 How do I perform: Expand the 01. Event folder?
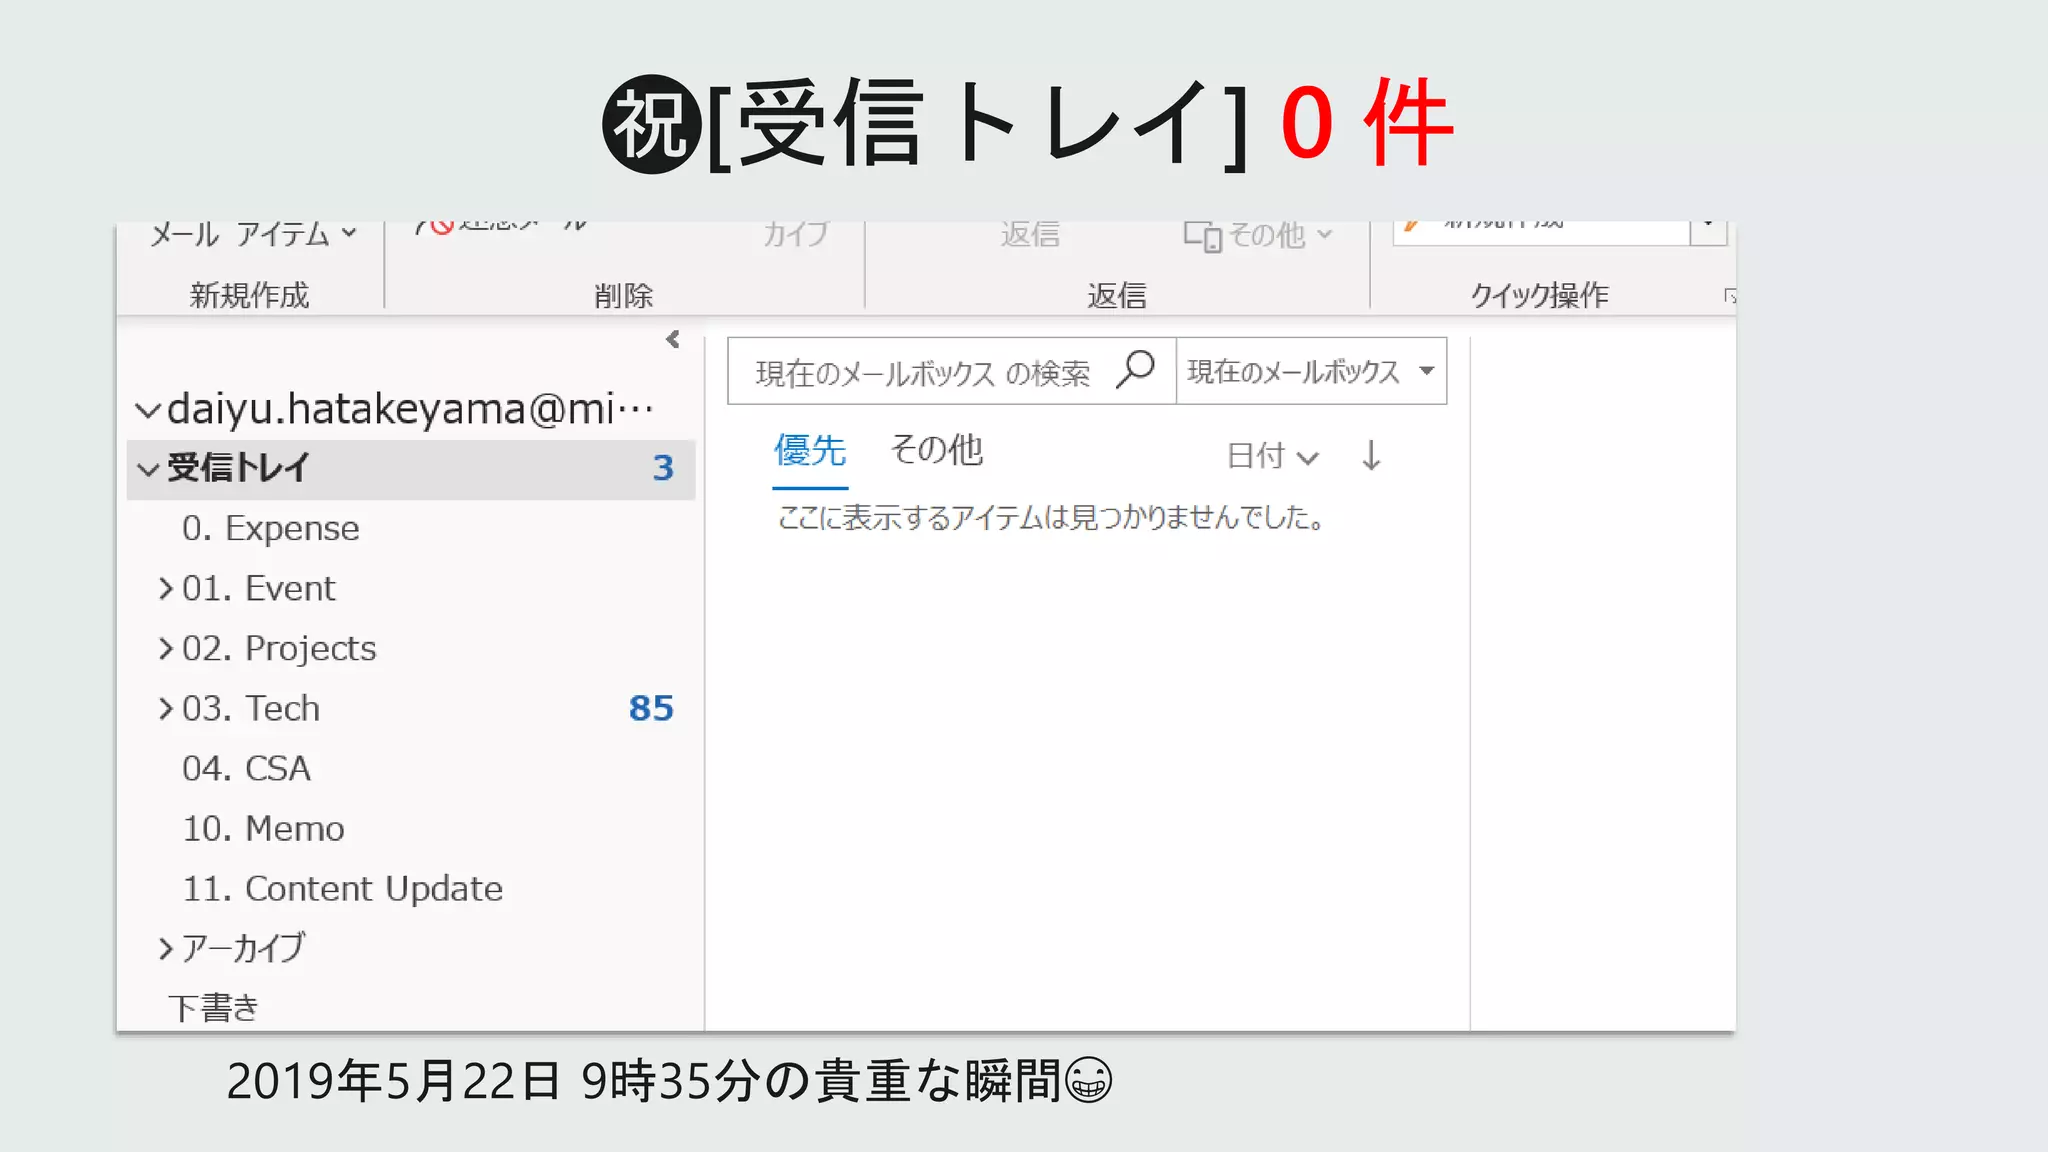click(166, 588)
